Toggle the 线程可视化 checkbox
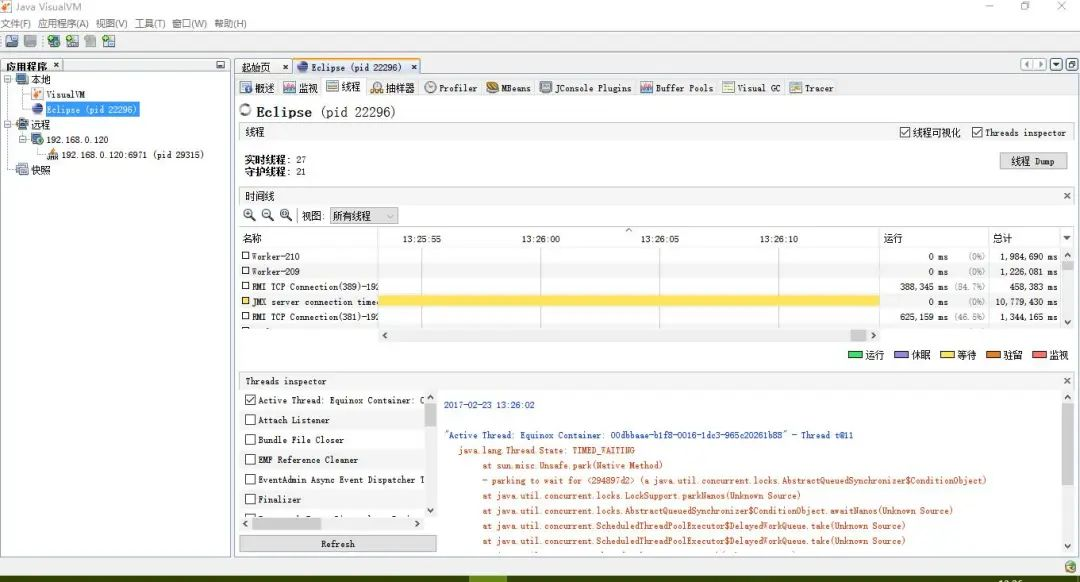1080x582 pixels. [904, 132]
